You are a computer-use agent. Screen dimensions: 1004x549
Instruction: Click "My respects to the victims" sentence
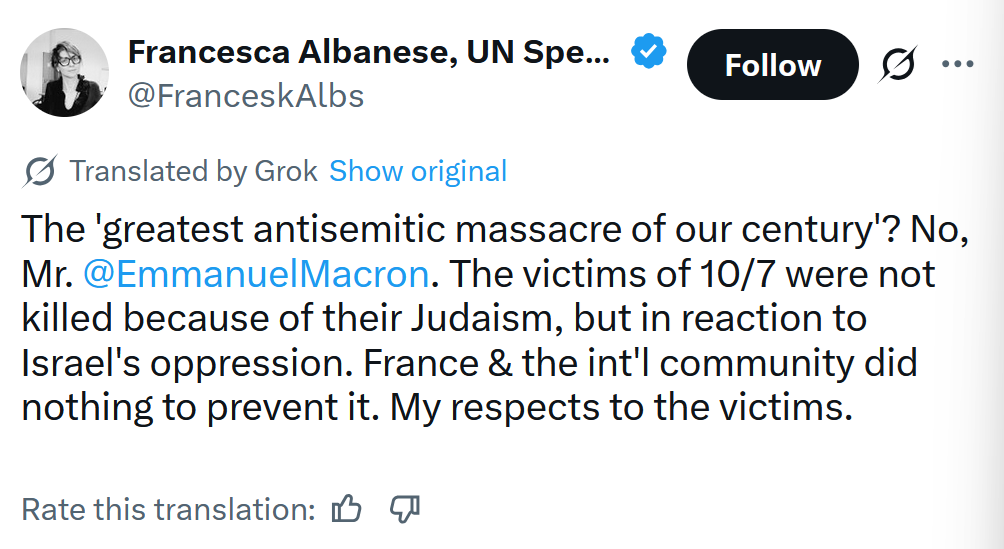click(620, 408)
